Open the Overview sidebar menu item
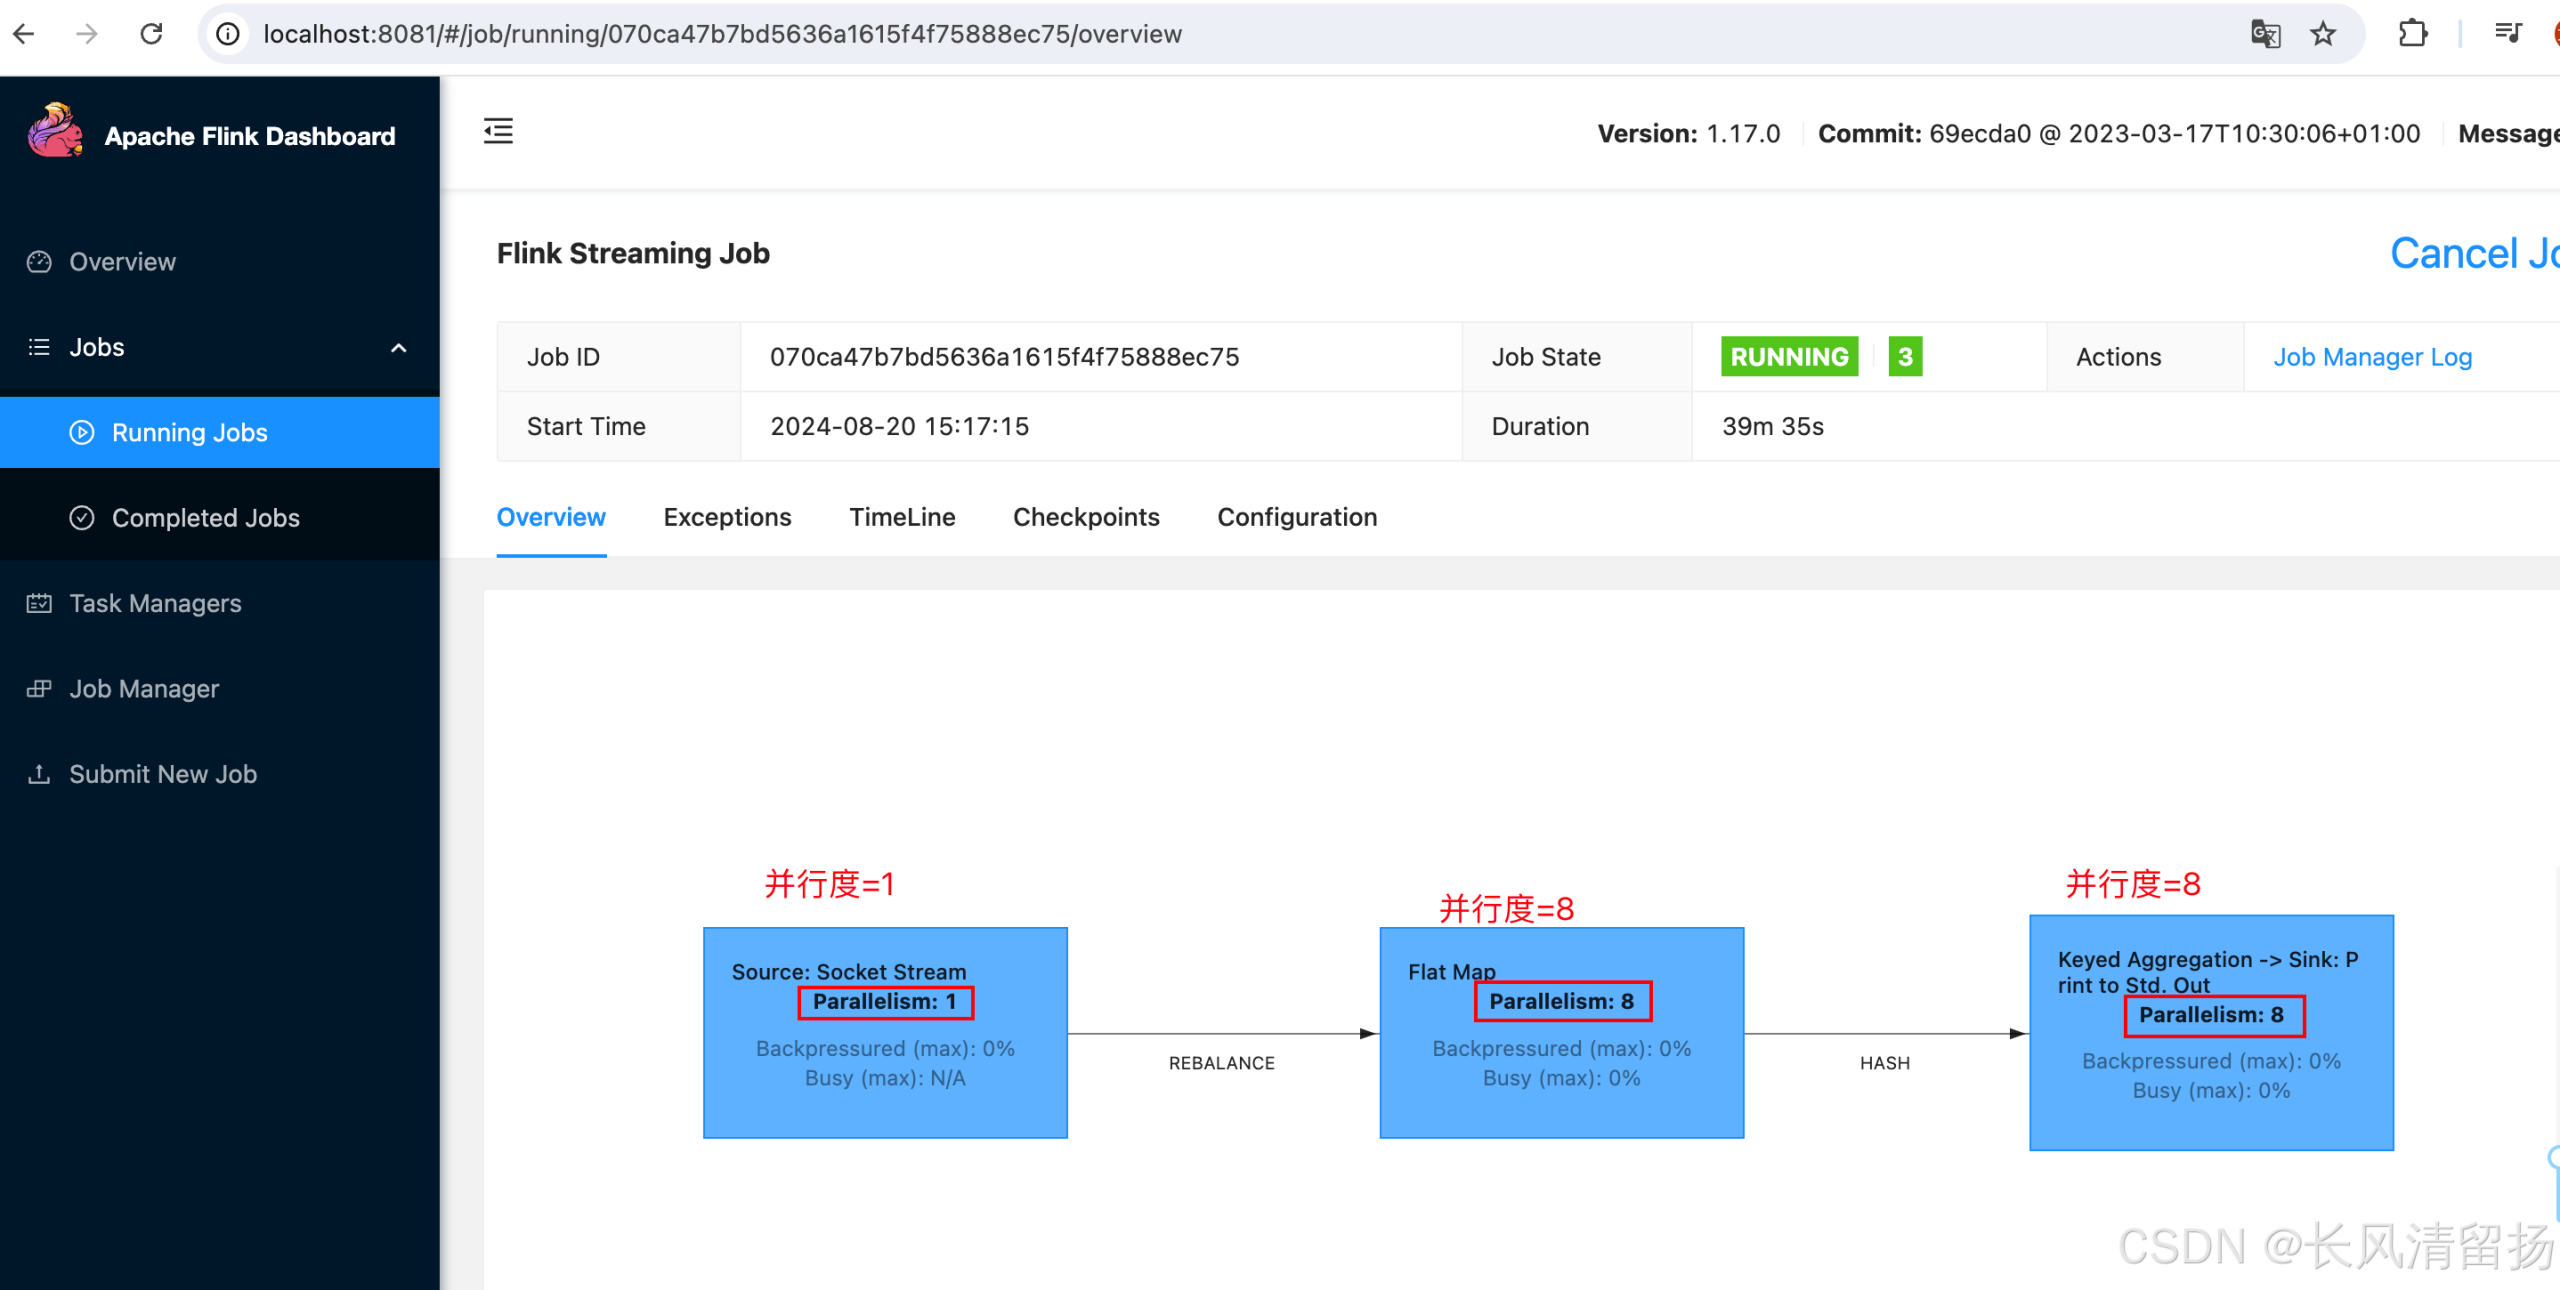2560x1290 pixels. (x=122, y=262)
